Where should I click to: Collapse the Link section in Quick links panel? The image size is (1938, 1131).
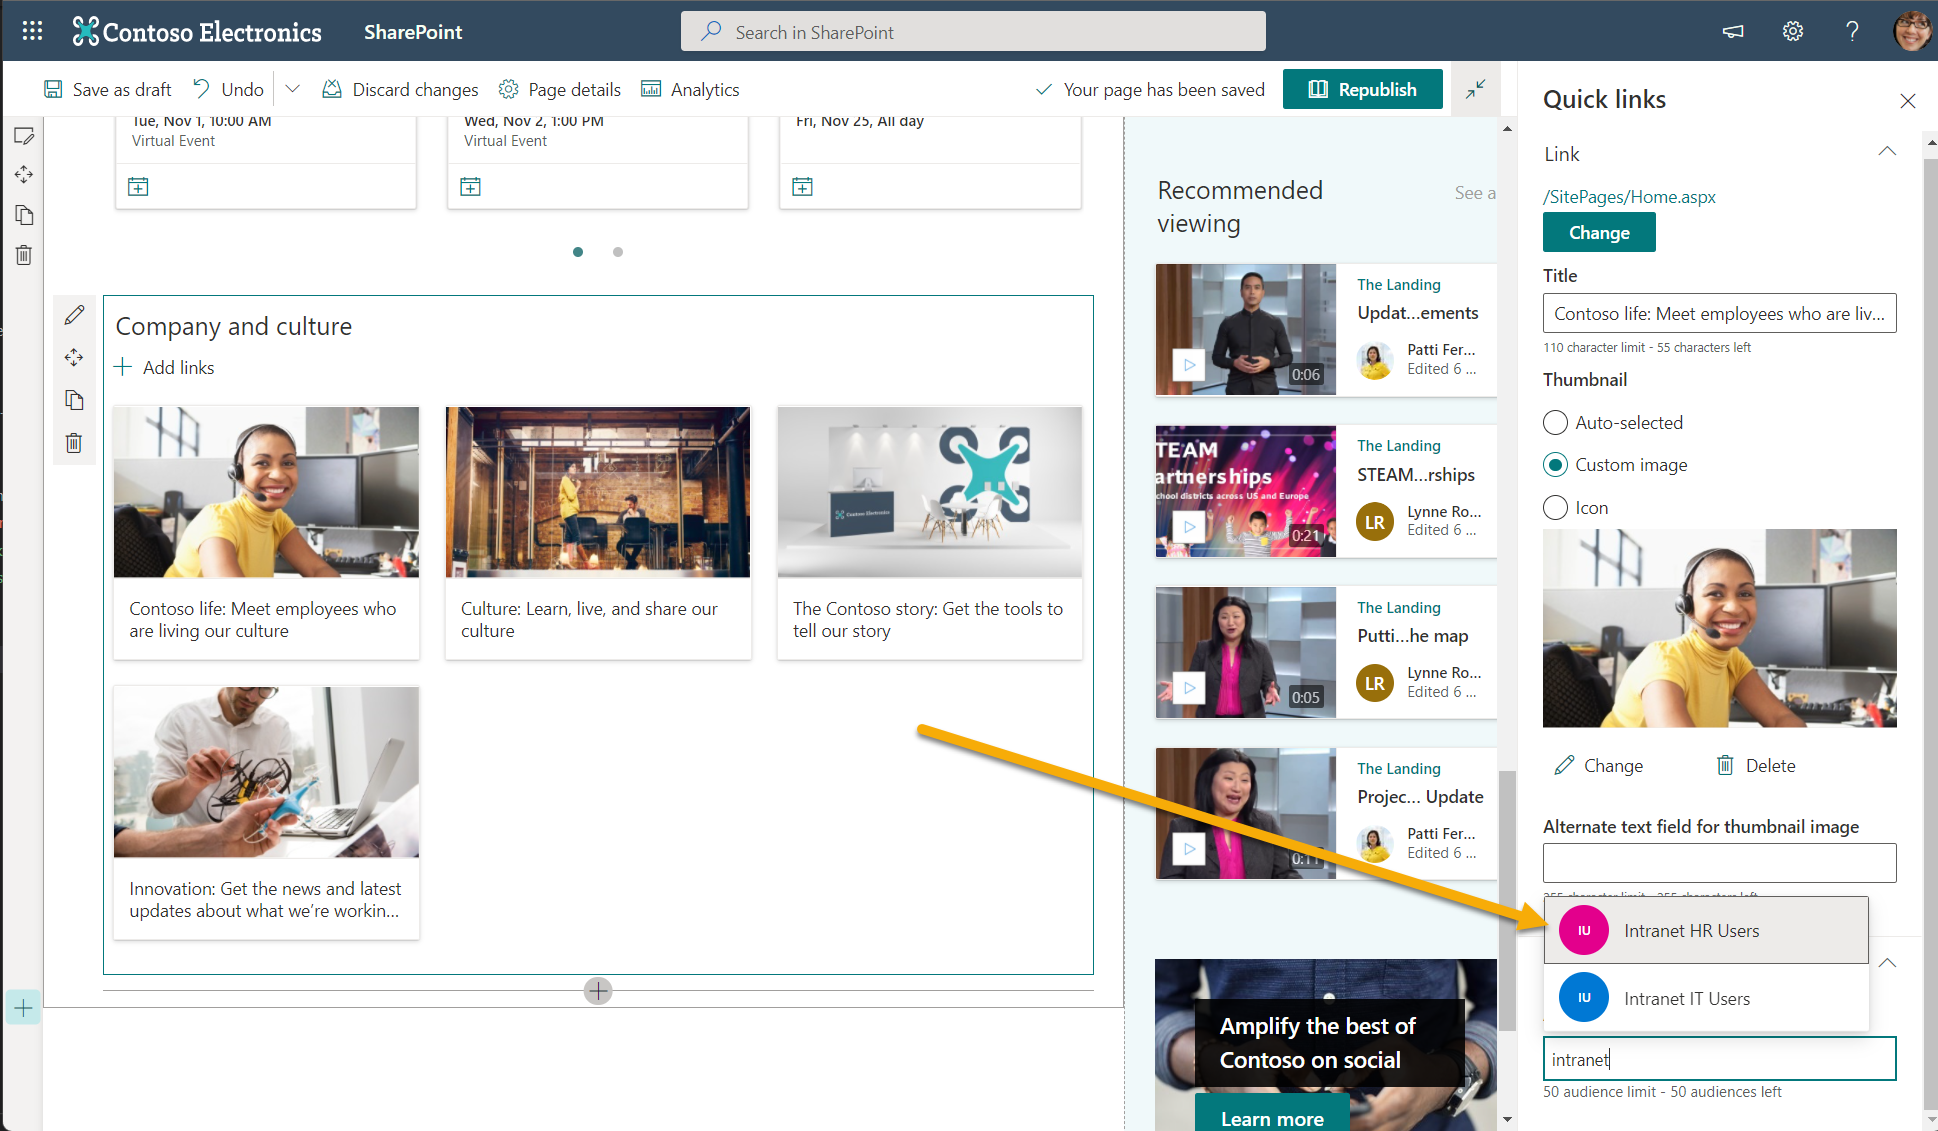click(1887, 151)
